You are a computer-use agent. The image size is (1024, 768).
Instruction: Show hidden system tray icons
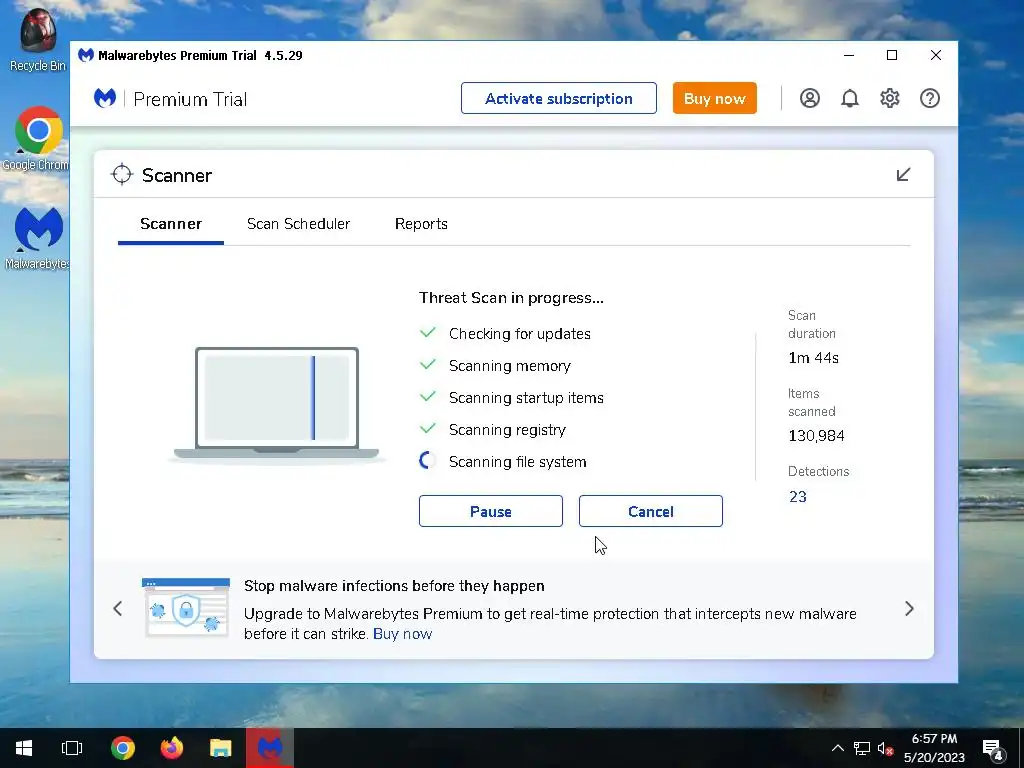tap(837, 748)
